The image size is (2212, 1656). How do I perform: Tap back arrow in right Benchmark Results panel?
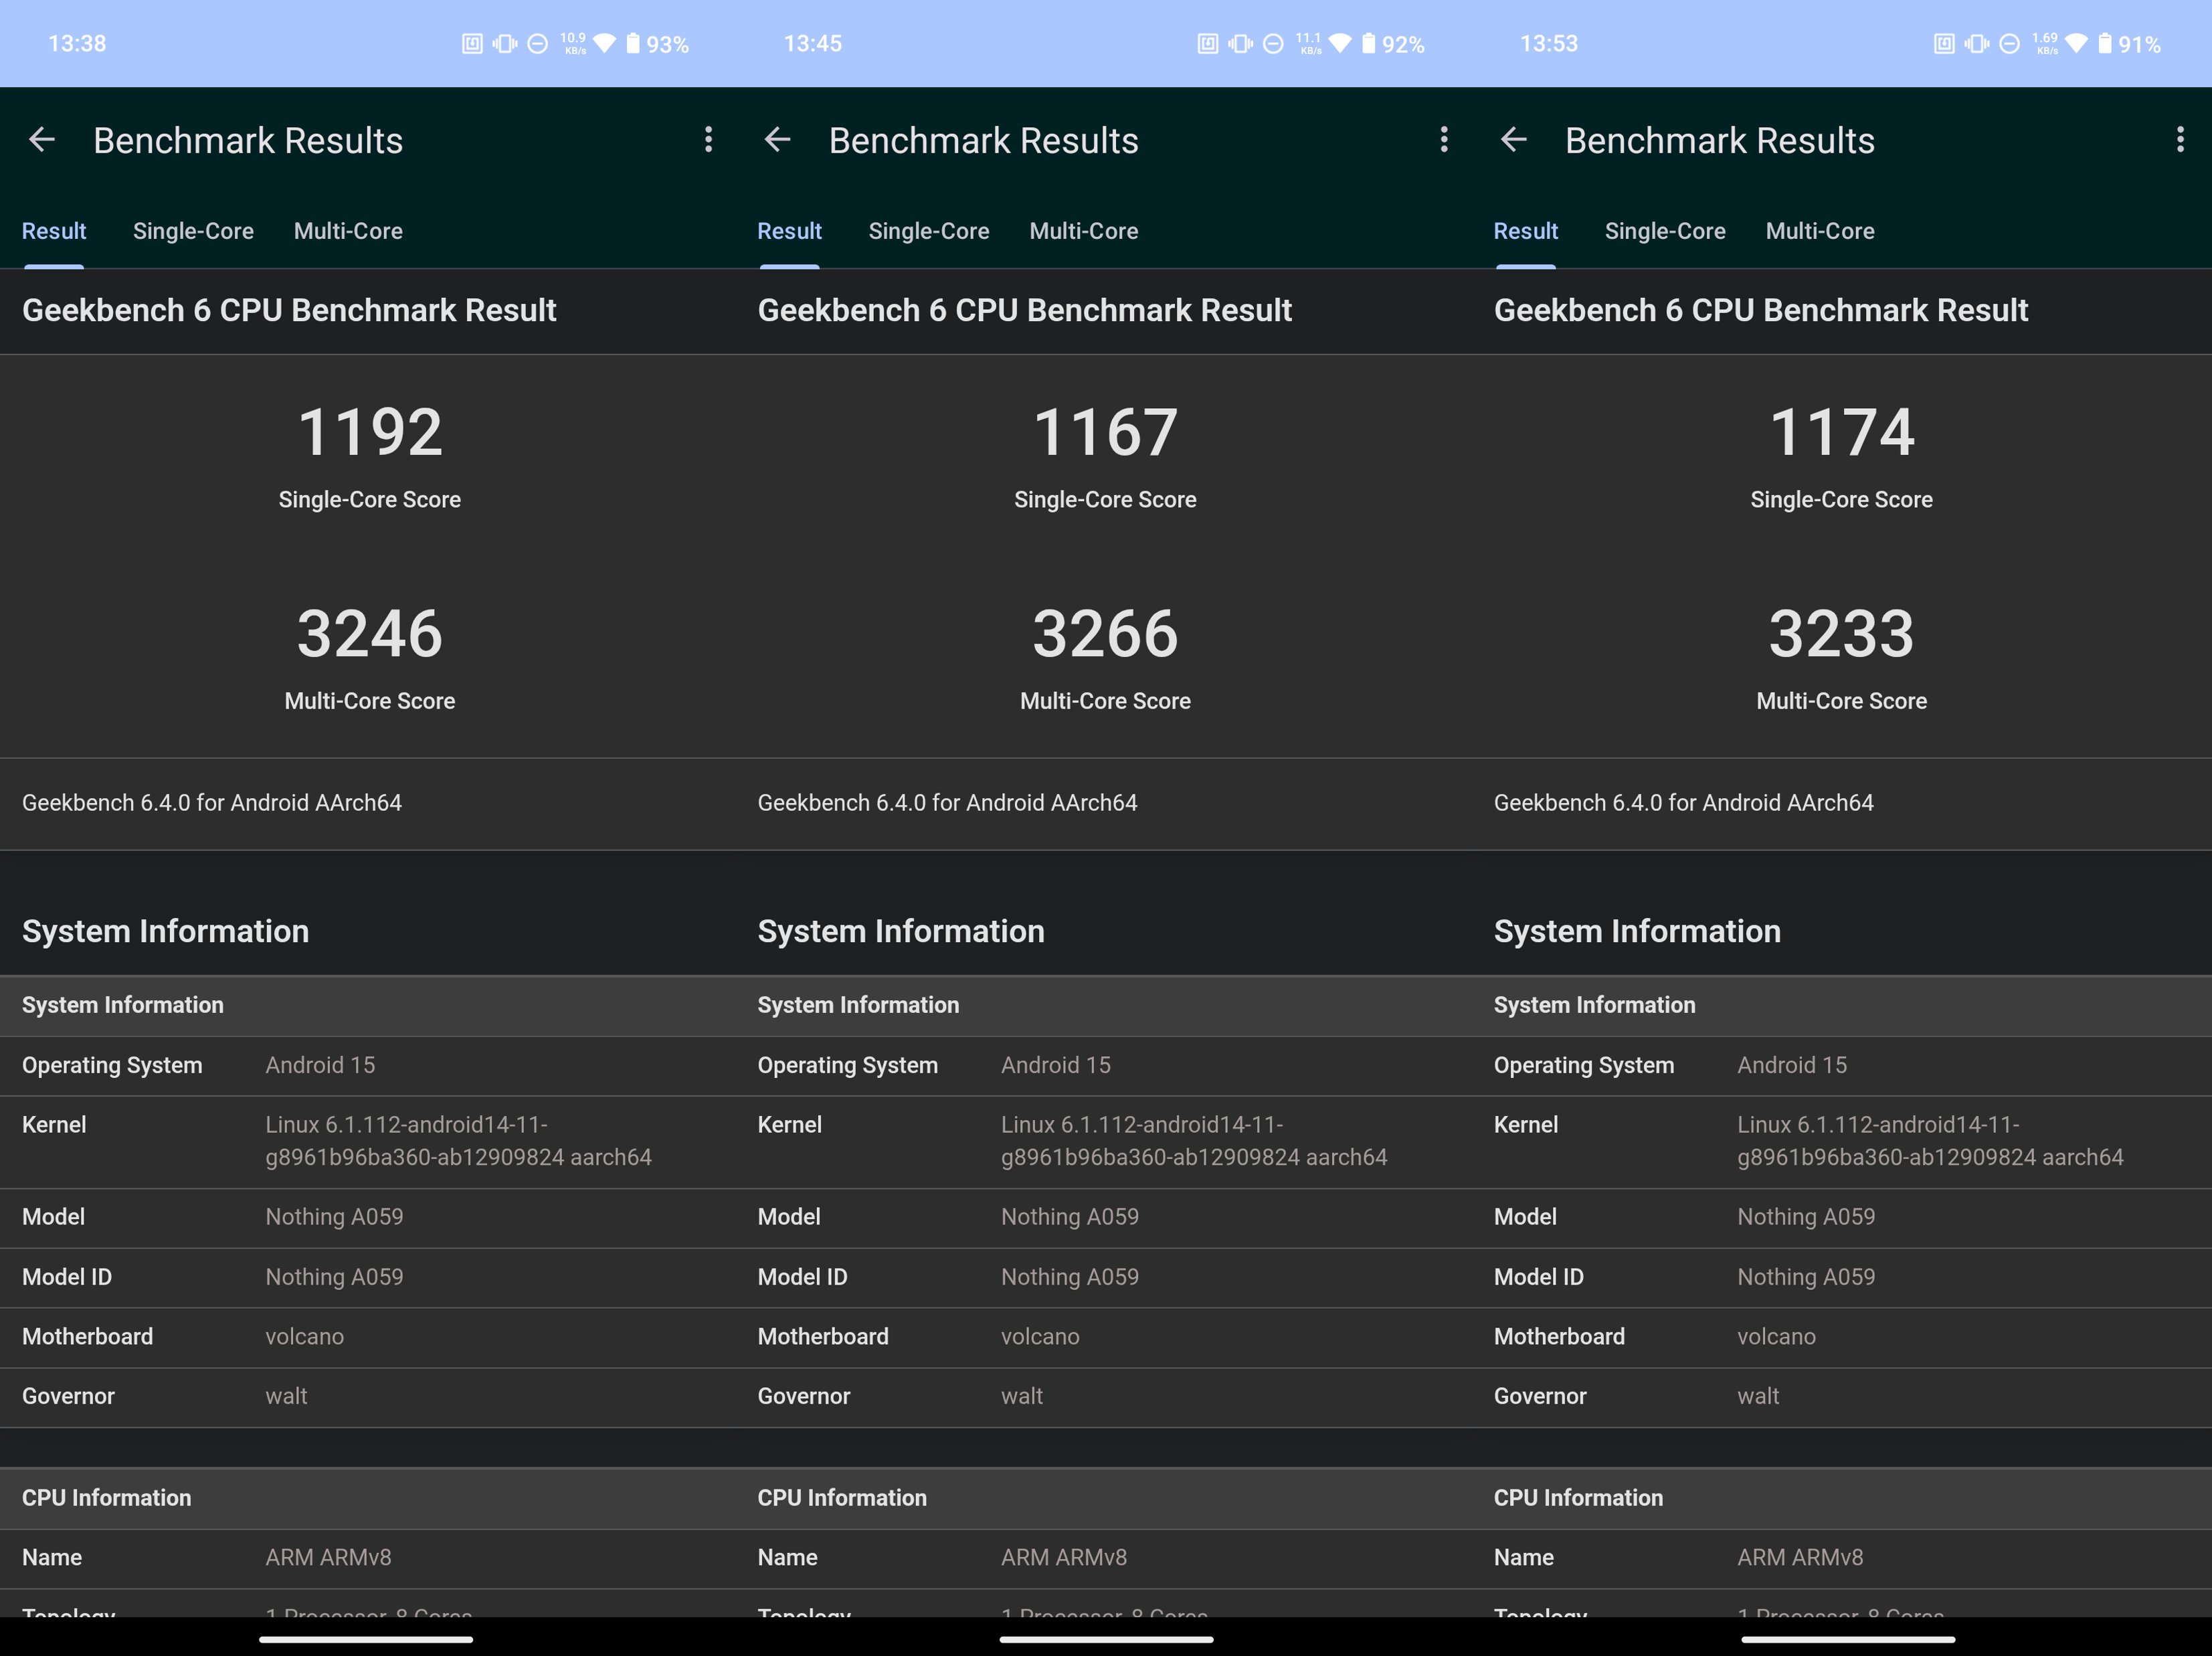coord(1514,140)
